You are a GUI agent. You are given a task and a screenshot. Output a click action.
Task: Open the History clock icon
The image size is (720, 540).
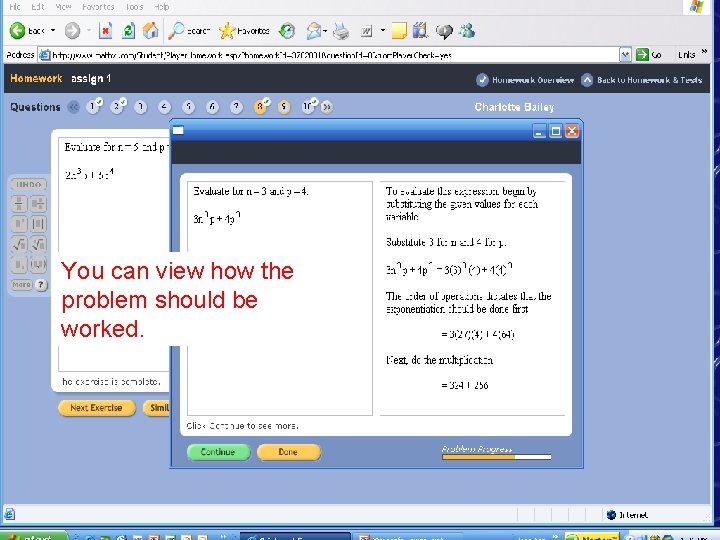pos(287,31)
